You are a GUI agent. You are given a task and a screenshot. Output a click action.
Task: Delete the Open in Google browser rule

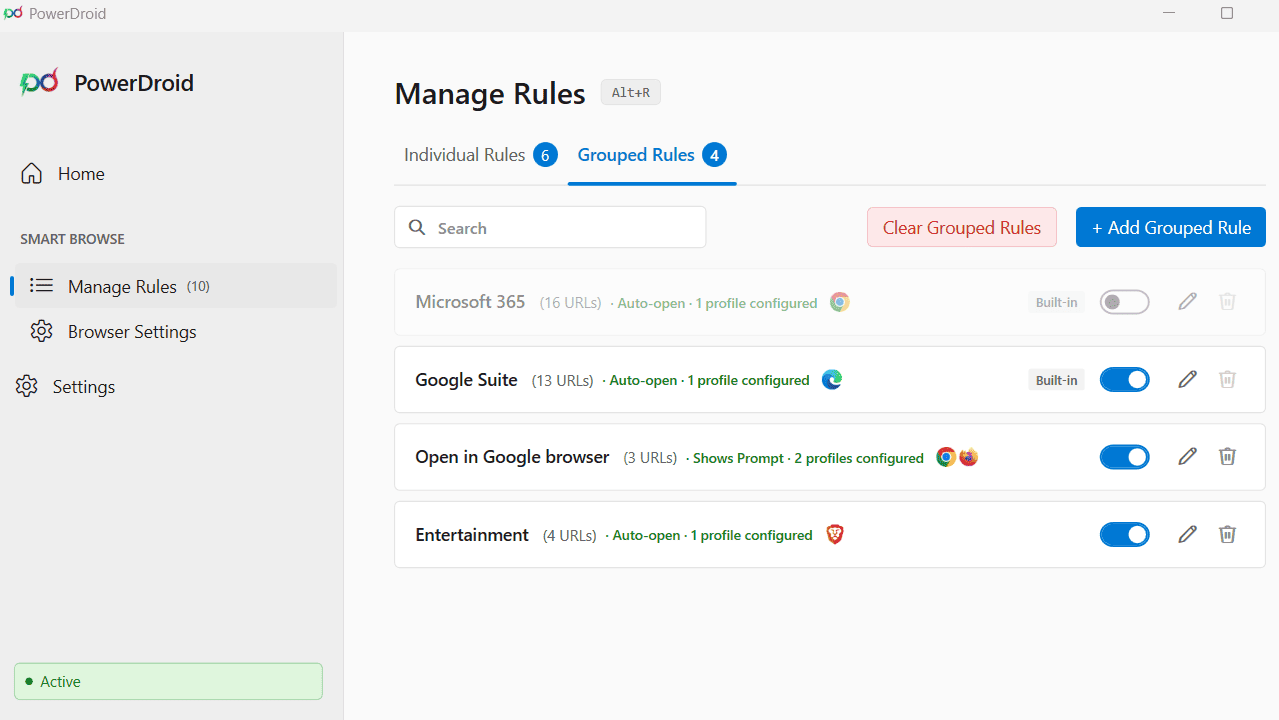1227,457
